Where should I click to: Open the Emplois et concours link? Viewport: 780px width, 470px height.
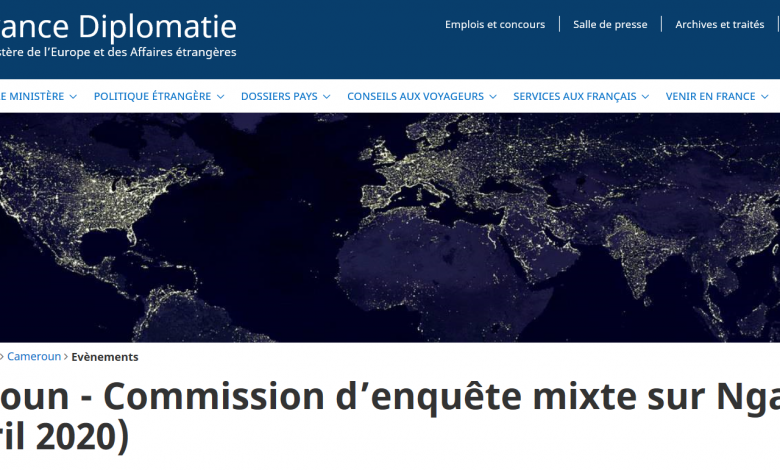[x=495, y=24]
